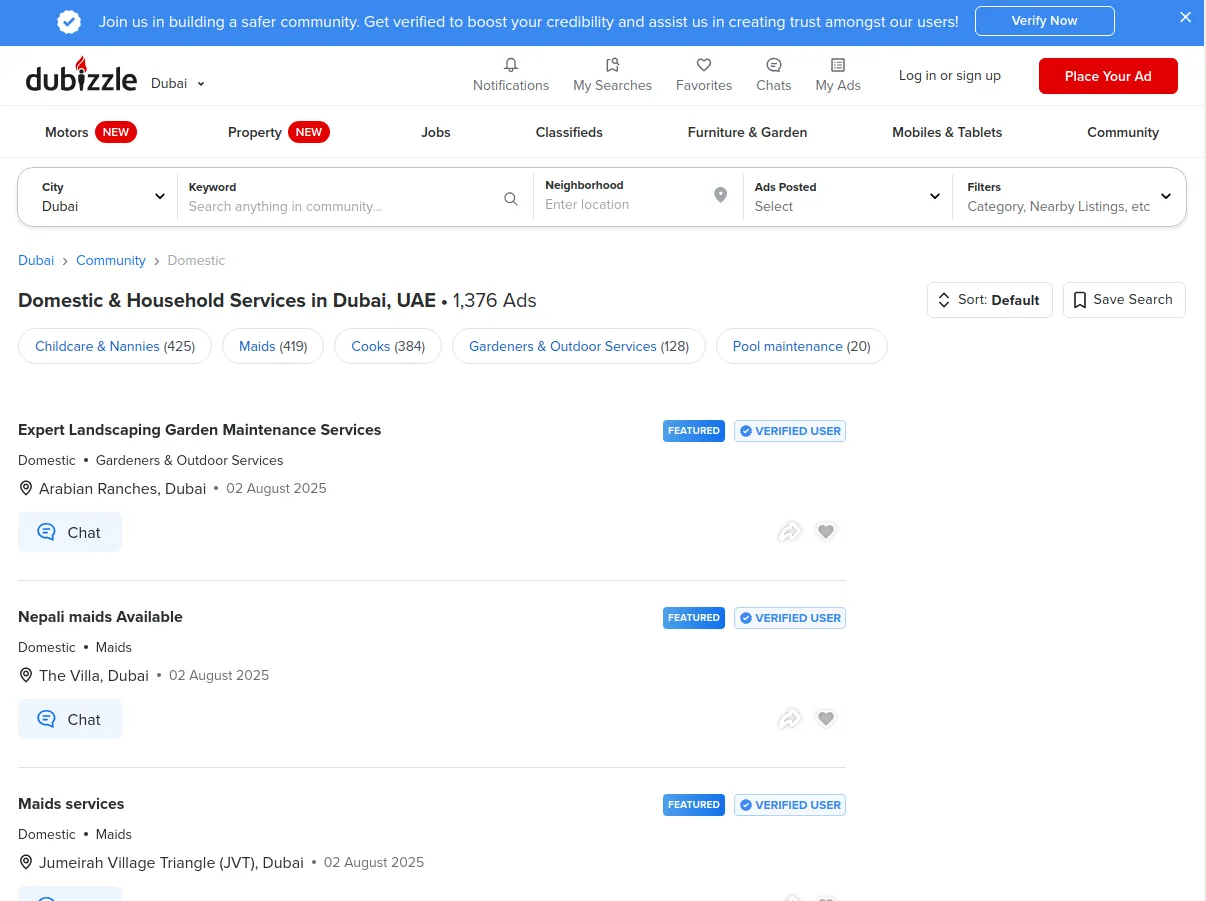The height and width of the screenshot is (901, 1206).
Task: Click Log in or sign up
Action: (949, 76)
